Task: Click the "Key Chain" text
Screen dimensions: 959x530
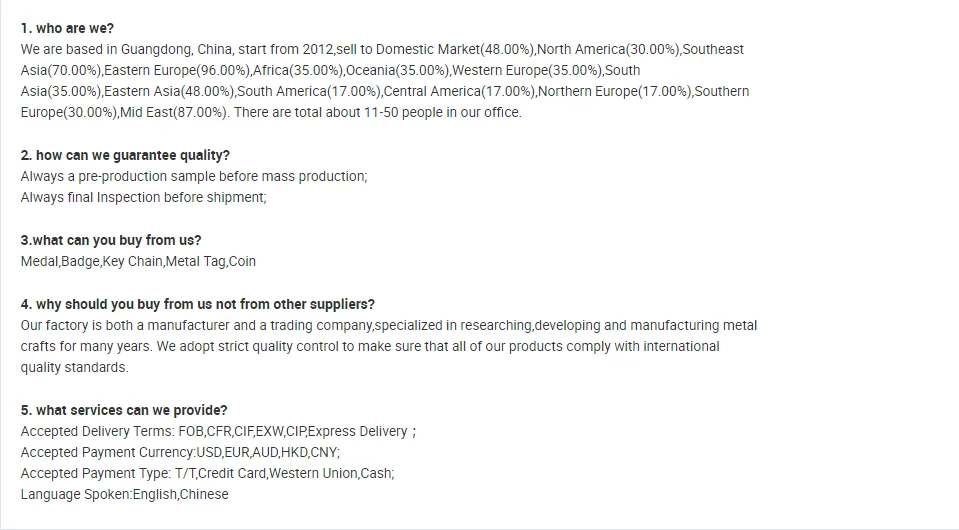Action: pos(131,261)
